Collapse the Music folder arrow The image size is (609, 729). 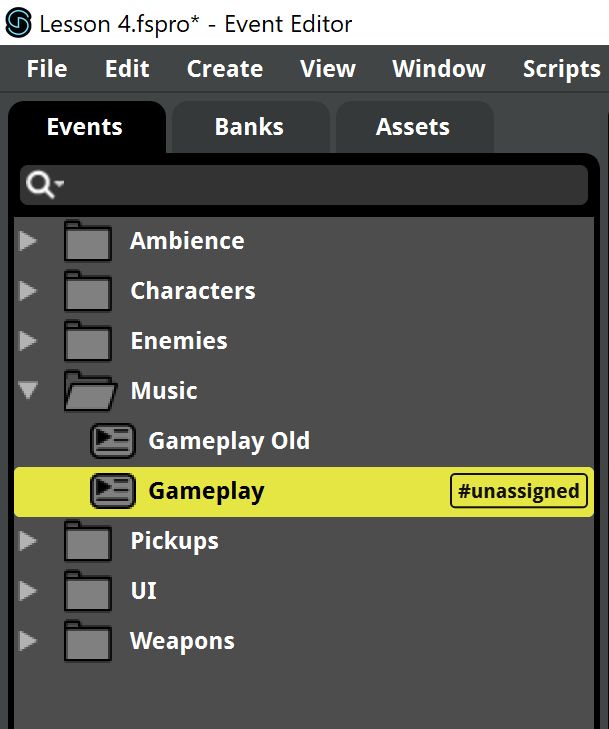28,391
